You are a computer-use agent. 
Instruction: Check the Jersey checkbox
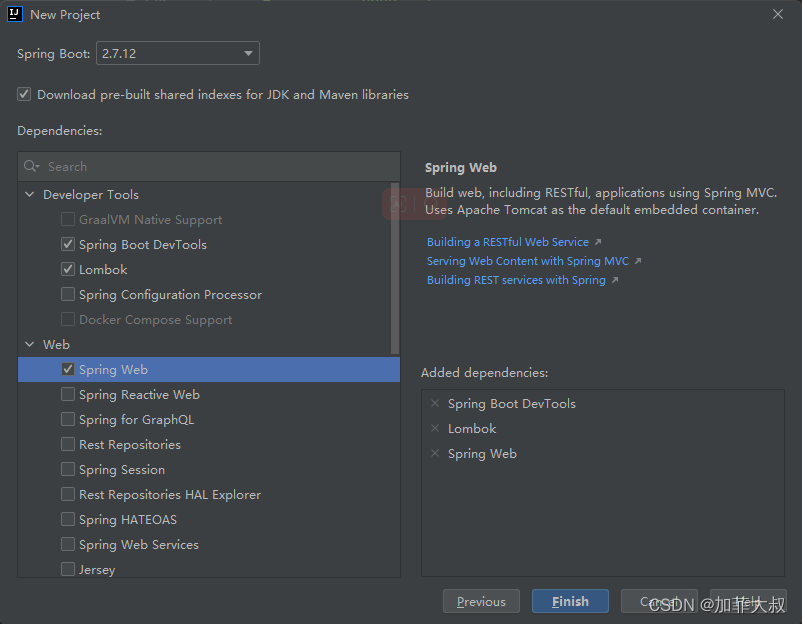[x=68, y=569]
